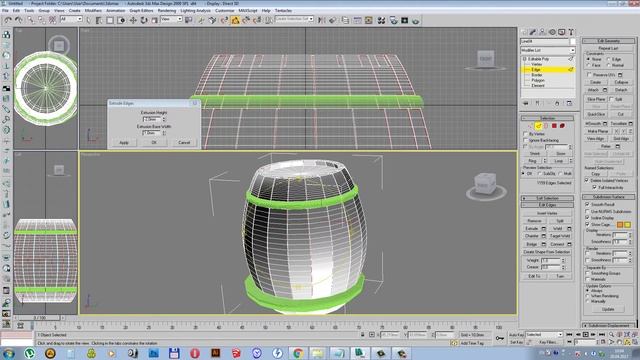
Task: Click the orange Show Cage color swatch
Action: coord(620,224)
